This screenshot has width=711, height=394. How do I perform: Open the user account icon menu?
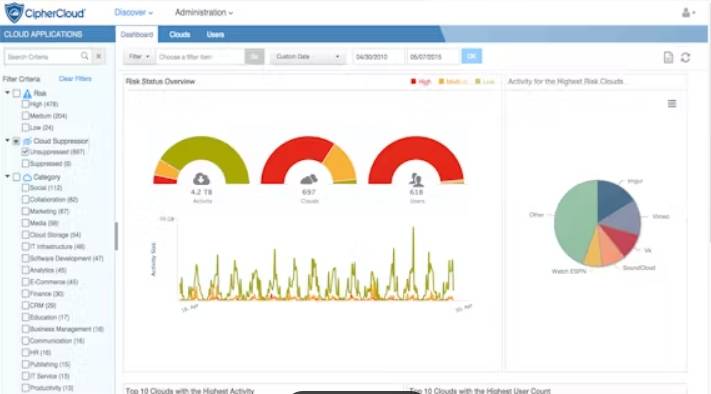688,13
